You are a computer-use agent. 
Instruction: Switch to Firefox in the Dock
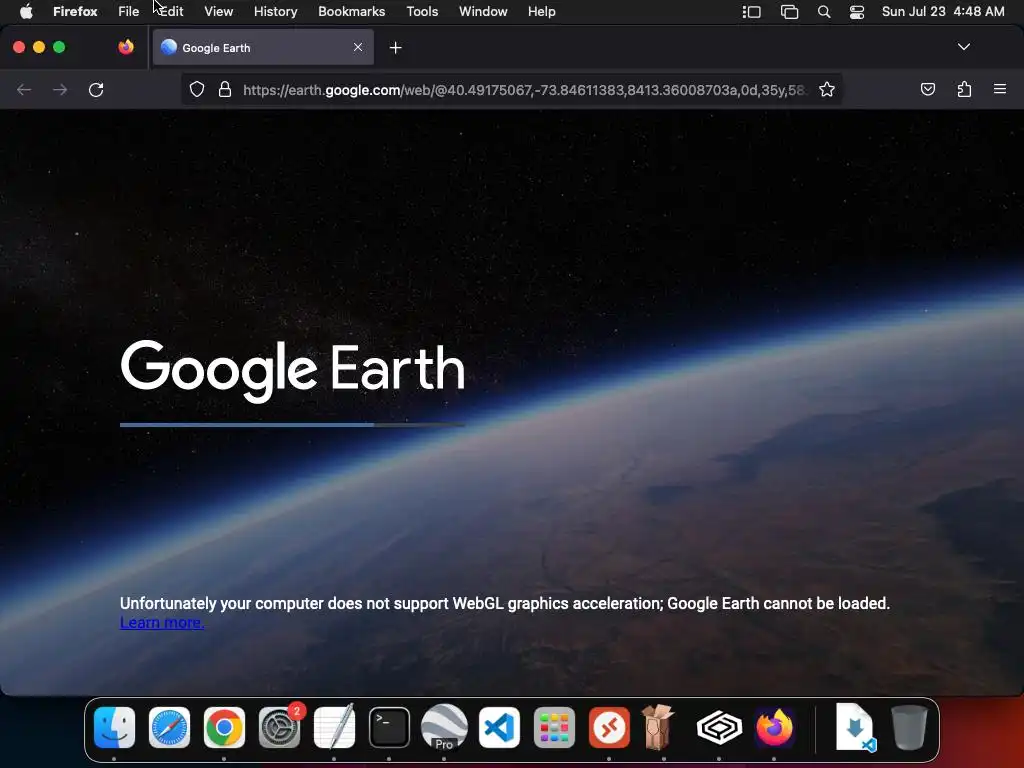(775, 728)
